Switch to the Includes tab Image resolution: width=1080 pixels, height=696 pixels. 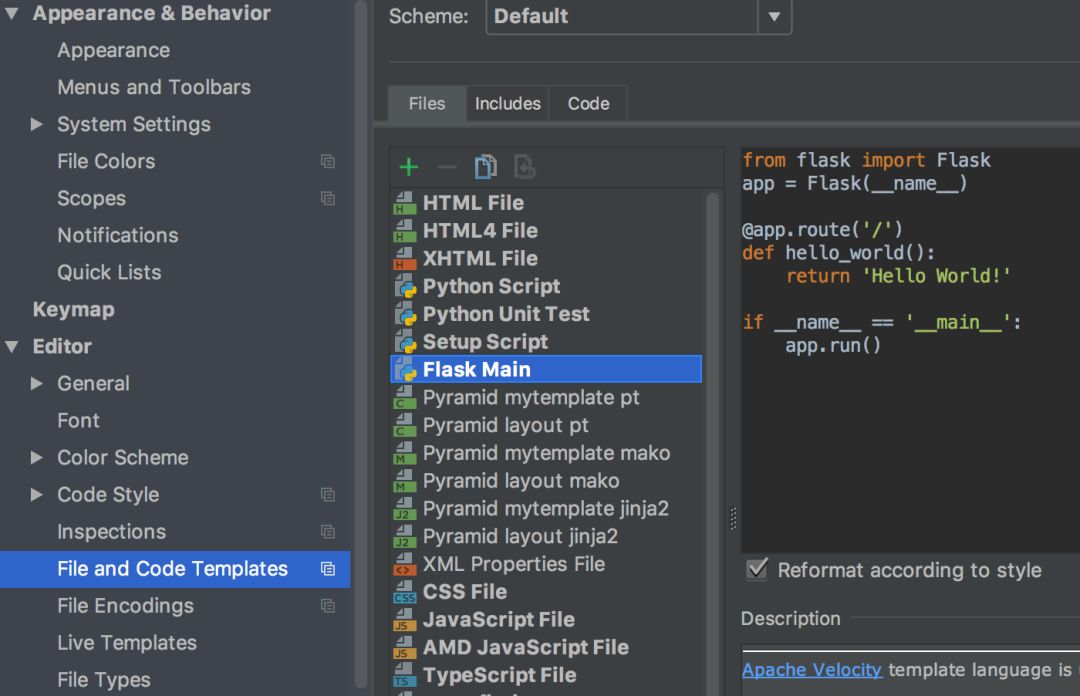507,104
